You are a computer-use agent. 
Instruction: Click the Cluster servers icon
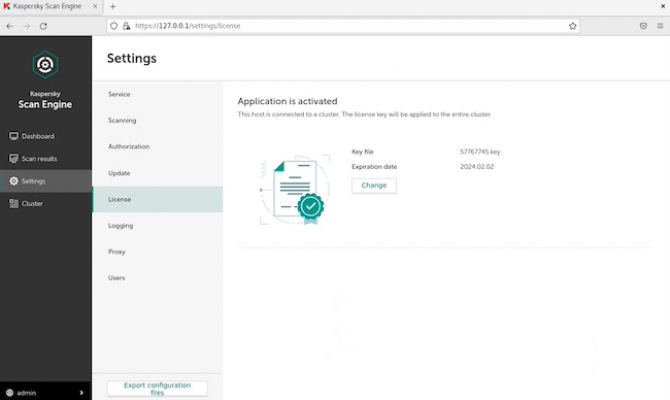pos(14,203)
